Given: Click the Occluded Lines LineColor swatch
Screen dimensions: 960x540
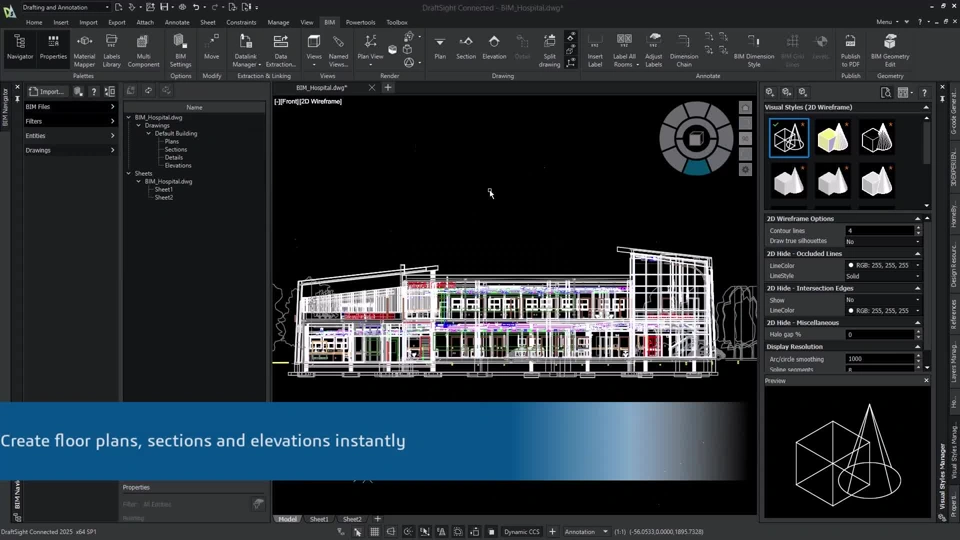Looking at the screenshot, I should point(851,265).
